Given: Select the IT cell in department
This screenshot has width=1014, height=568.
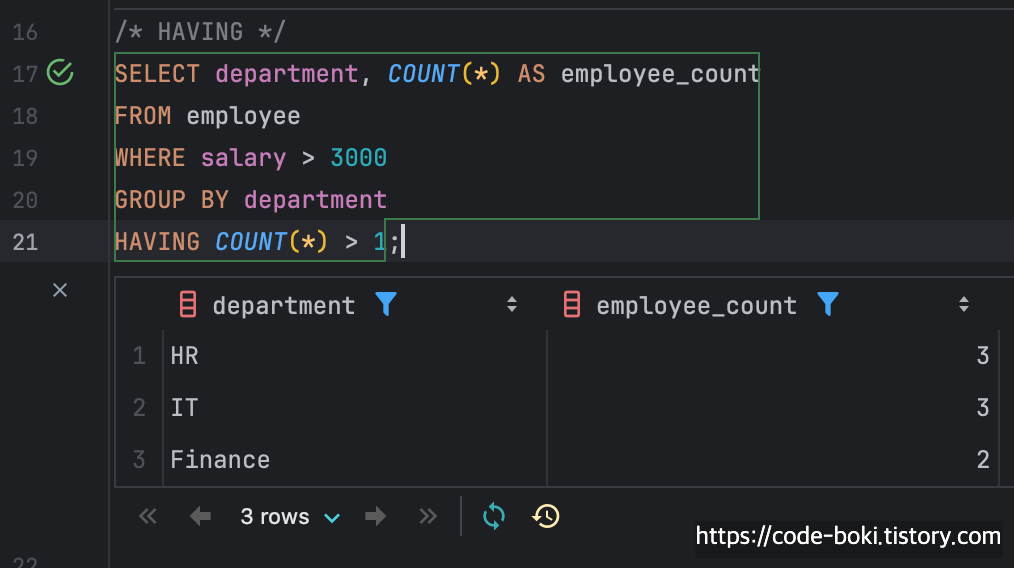Looking at the screenshot, I should pos(355,408).
